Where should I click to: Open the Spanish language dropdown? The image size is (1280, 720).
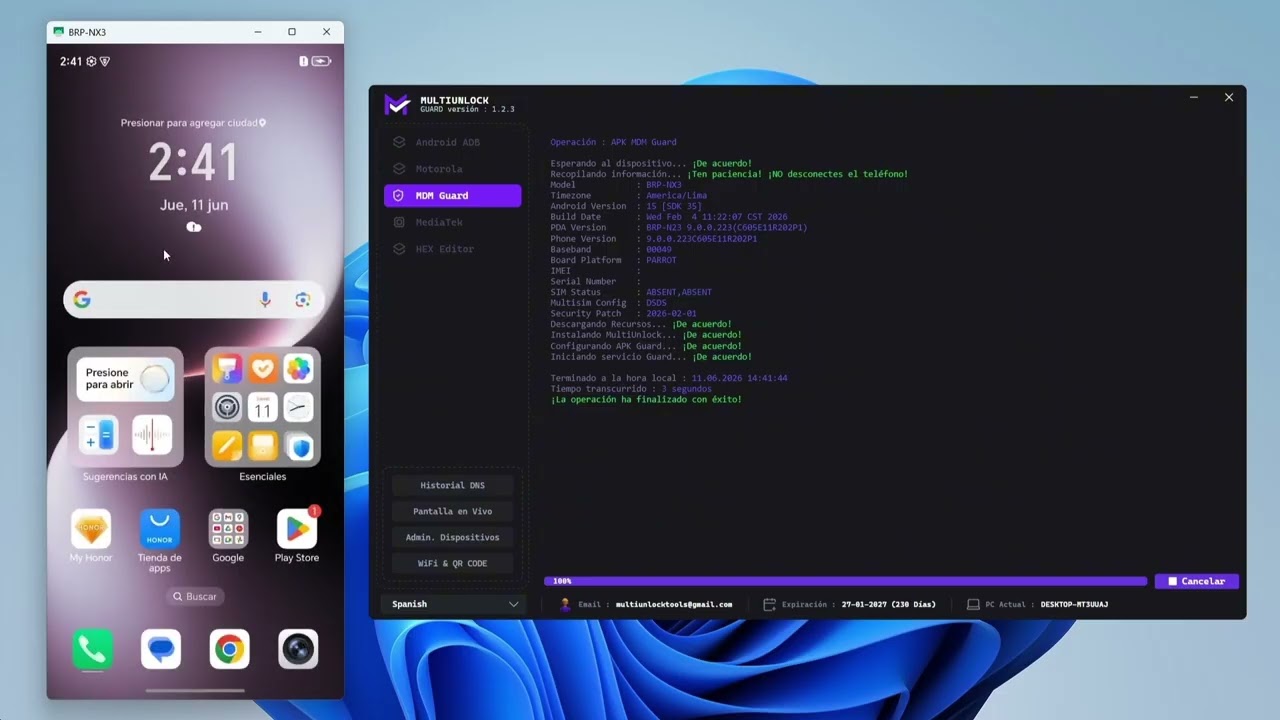[x=453, y=604]
